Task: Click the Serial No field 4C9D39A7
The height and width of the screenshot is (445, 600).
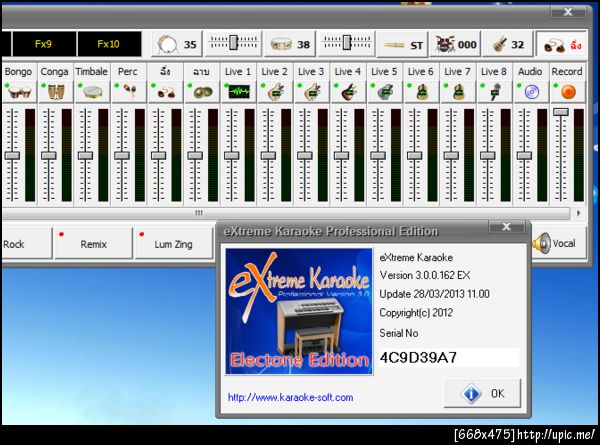Action: tap(449, 358)
